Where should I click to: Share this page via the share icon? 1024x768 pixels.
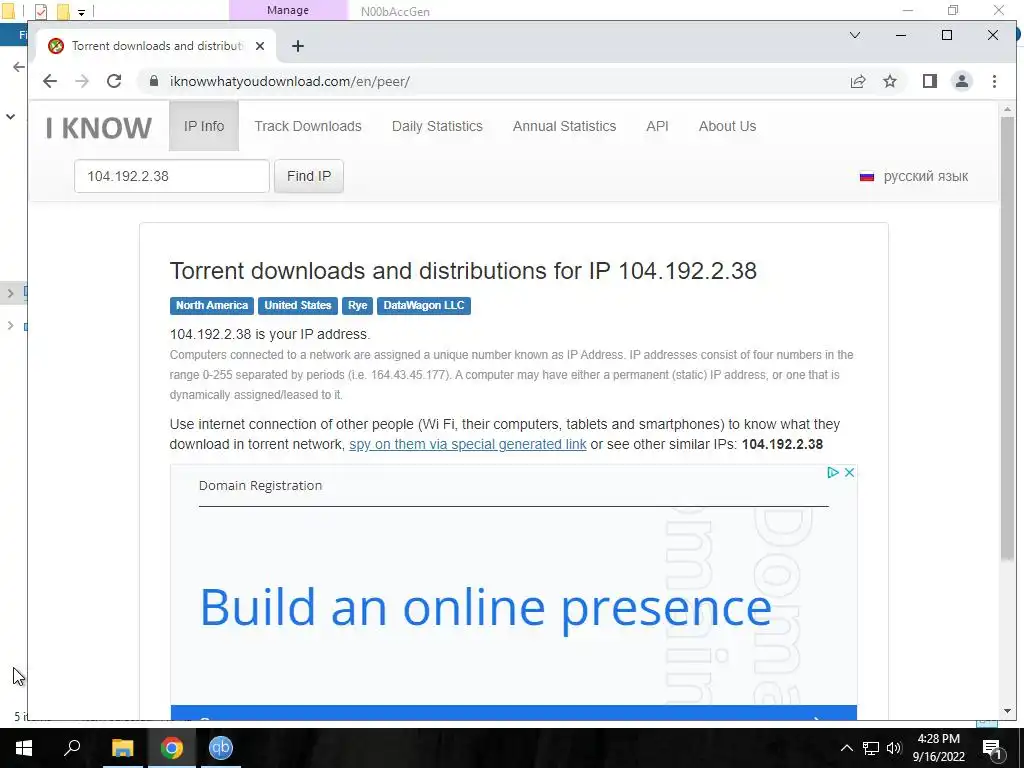pyautogui.click(x=857, y=81)
